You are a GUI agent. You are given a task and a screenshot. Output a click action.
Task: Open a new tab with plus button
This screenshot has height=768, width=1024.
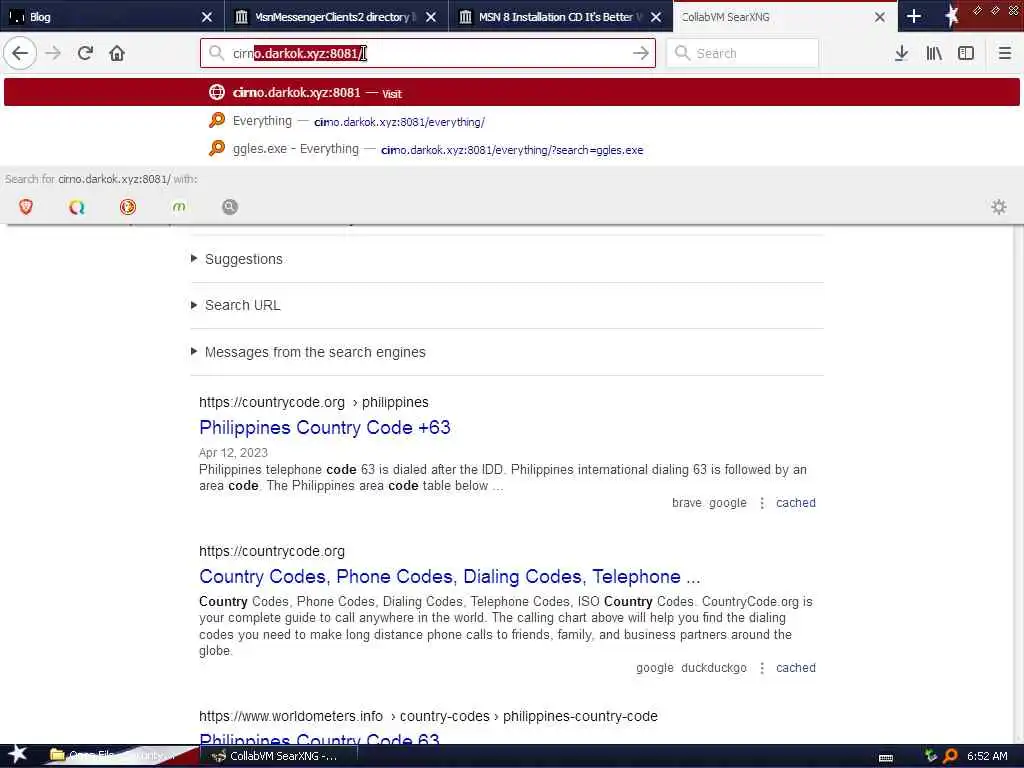(914, 16)
